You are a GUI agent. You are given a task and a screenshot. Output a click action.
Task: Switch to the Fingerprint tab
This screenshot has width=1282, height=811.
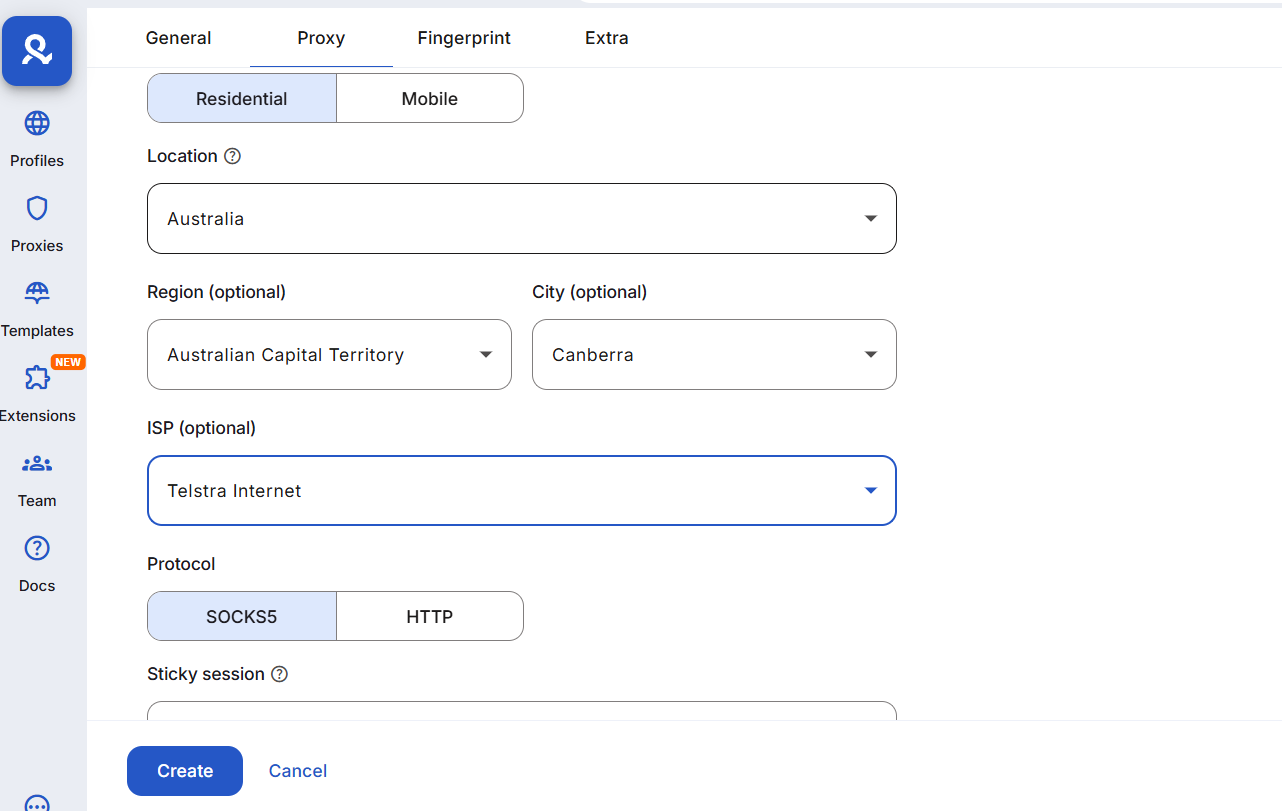[464, 38]
